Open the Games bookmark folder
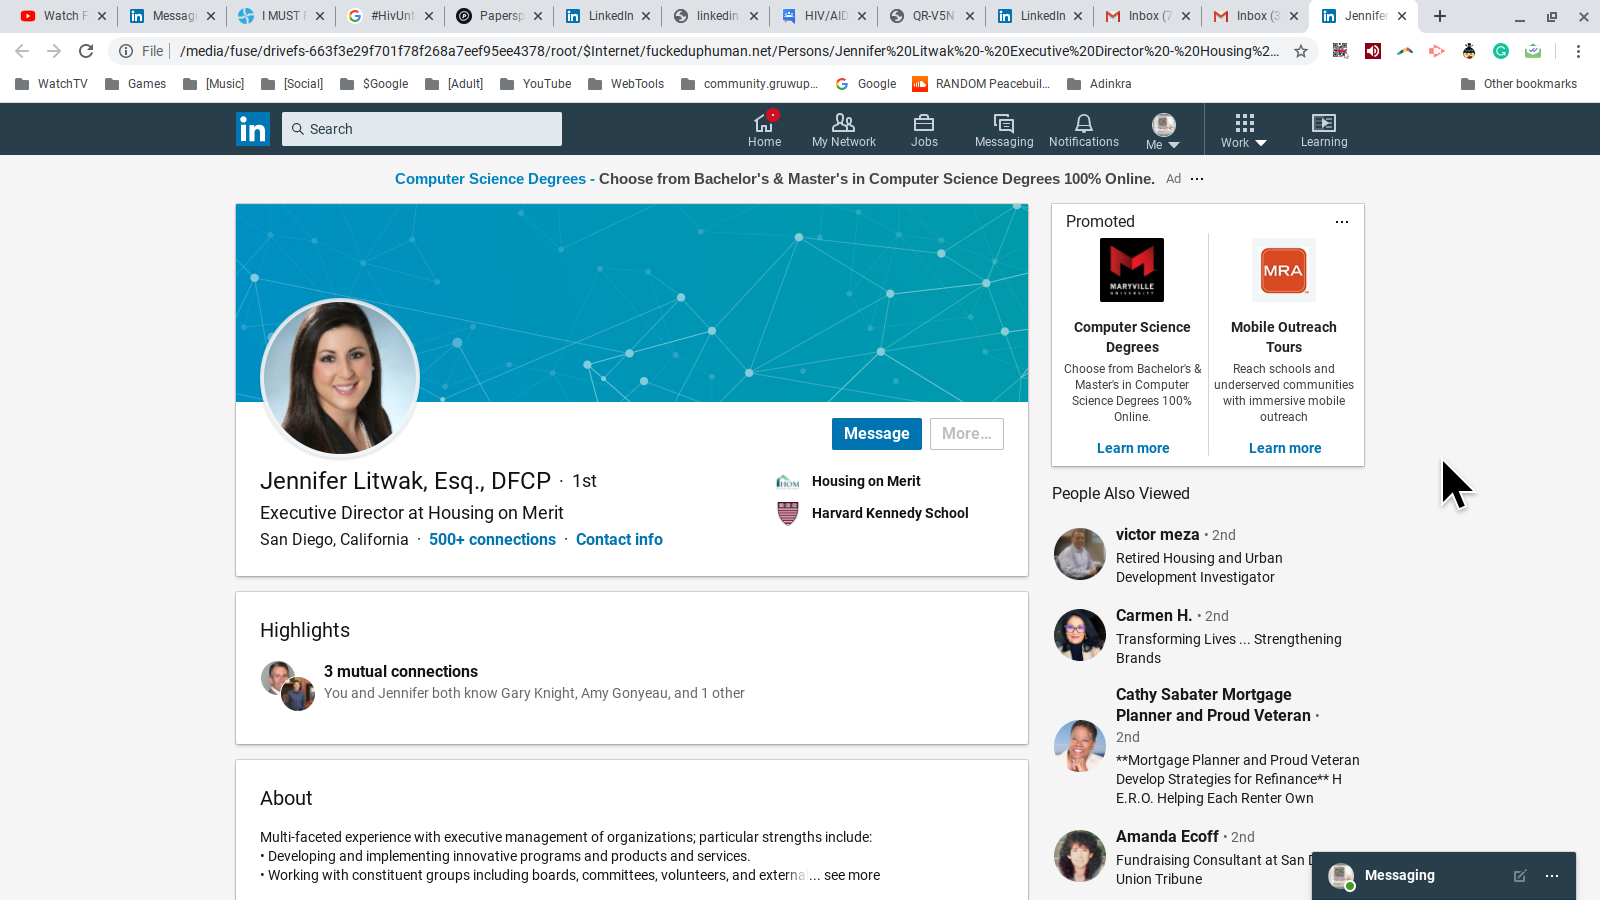This screenshot has height=900, width=1600. (135, 84)
